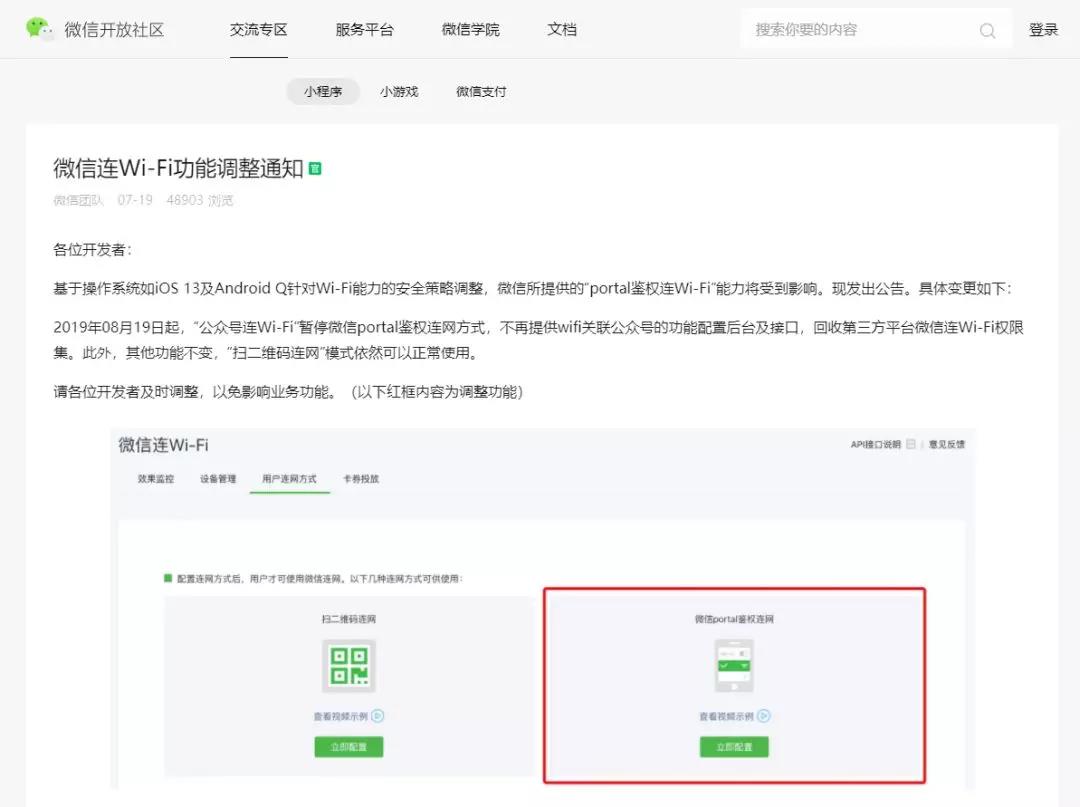Open the 微信学院 nav item

(x=470, y=30)
